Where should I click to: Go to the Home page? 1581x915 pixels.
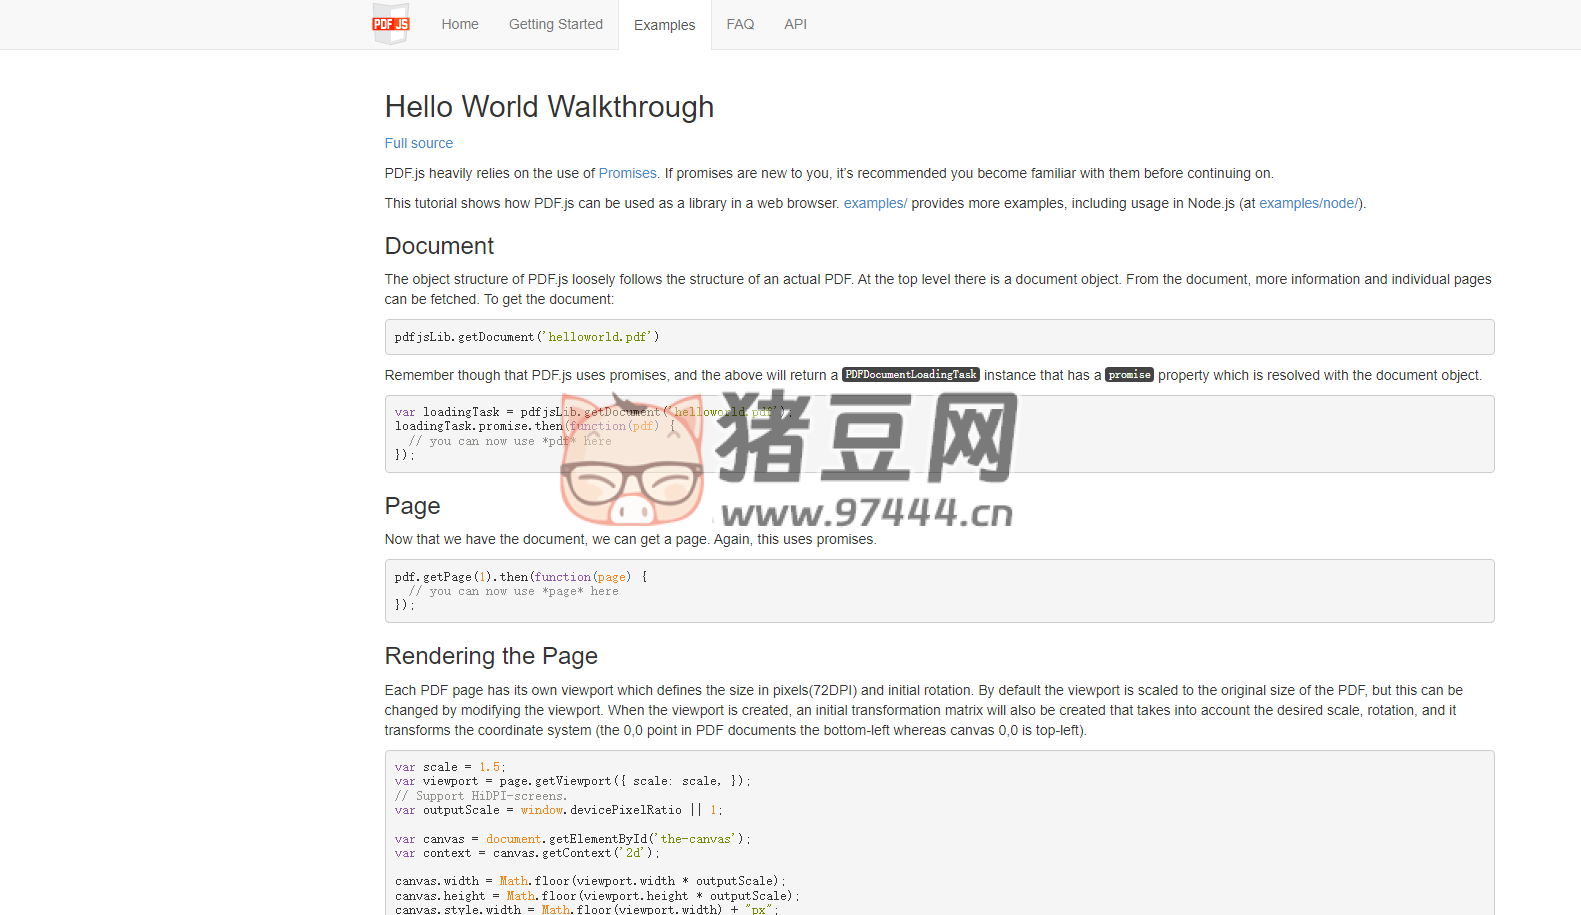(x=460, y=24)
